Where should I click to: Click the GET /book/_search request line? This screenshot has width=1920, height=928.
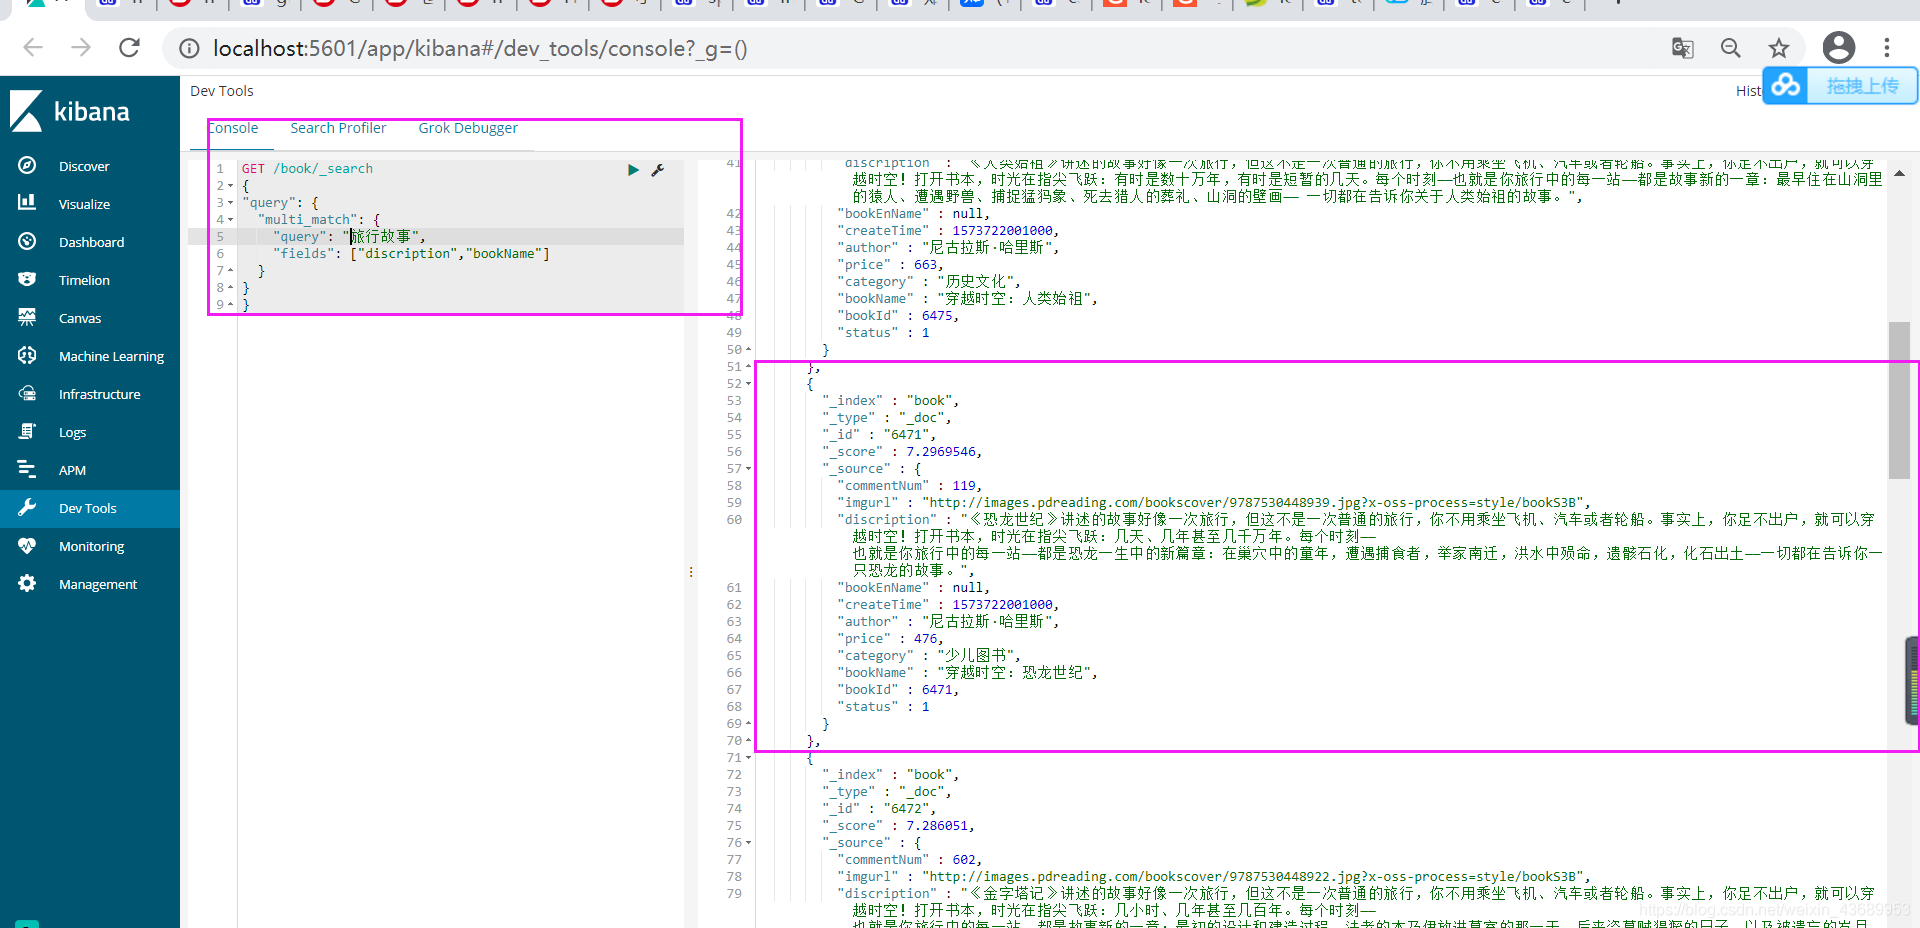(307, 169)
